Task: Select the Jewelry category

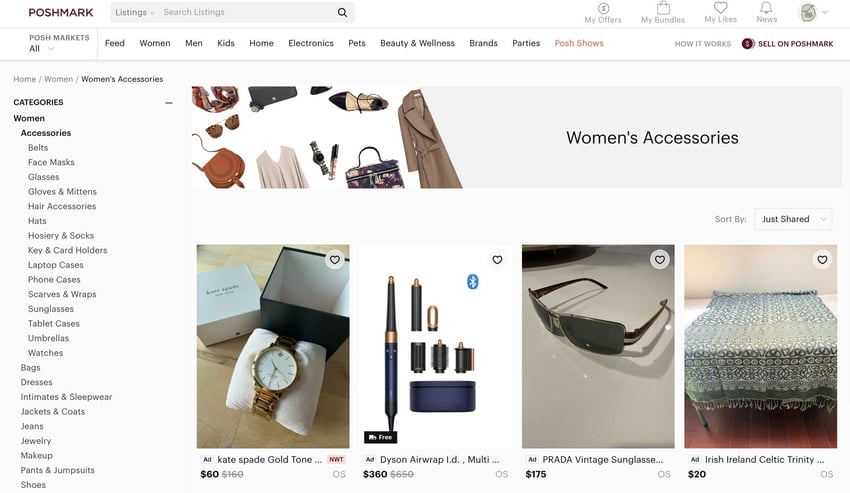Action: click(36, 440)
